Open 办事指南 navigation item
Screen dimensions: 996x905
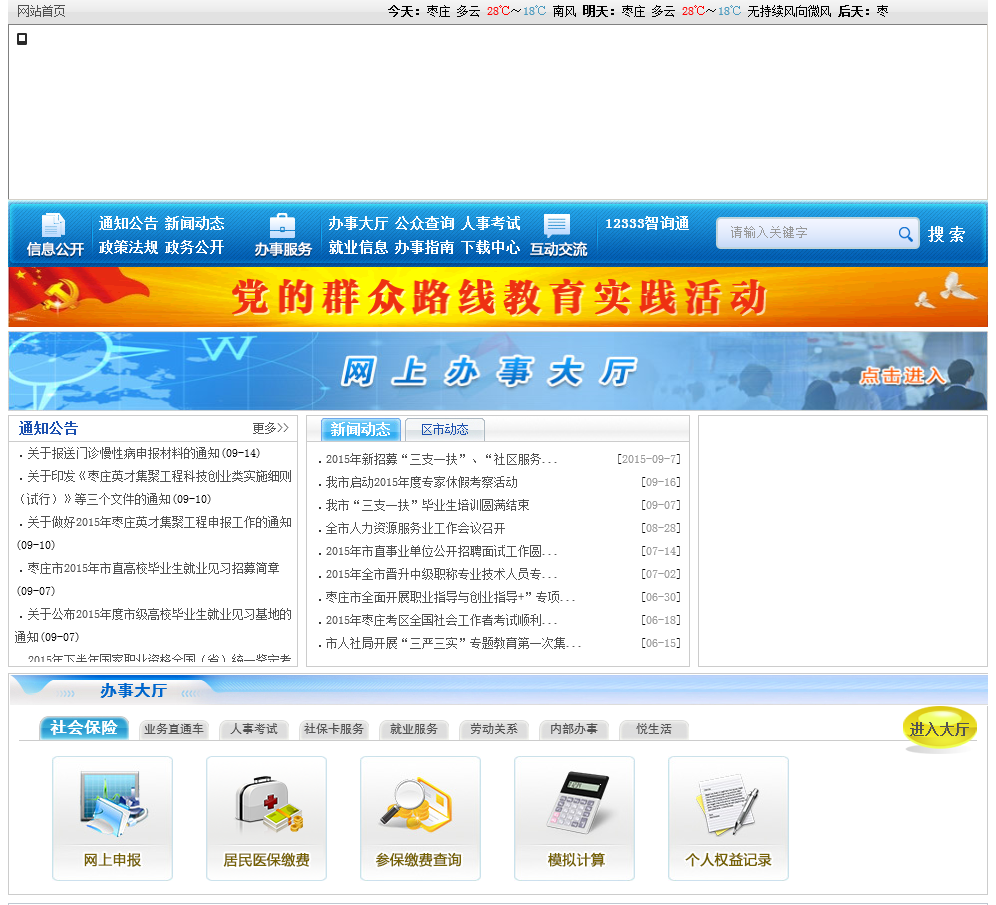point(424,247)
